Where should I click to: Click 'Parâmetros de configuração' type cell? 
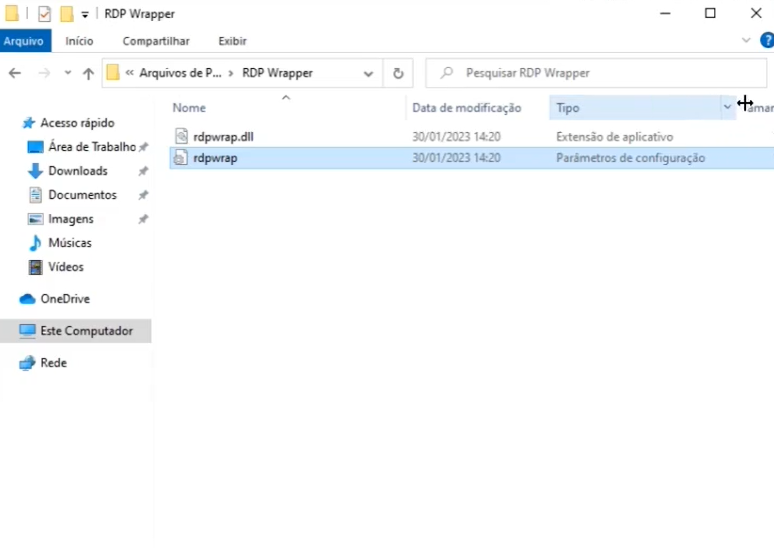pos(630,158)
